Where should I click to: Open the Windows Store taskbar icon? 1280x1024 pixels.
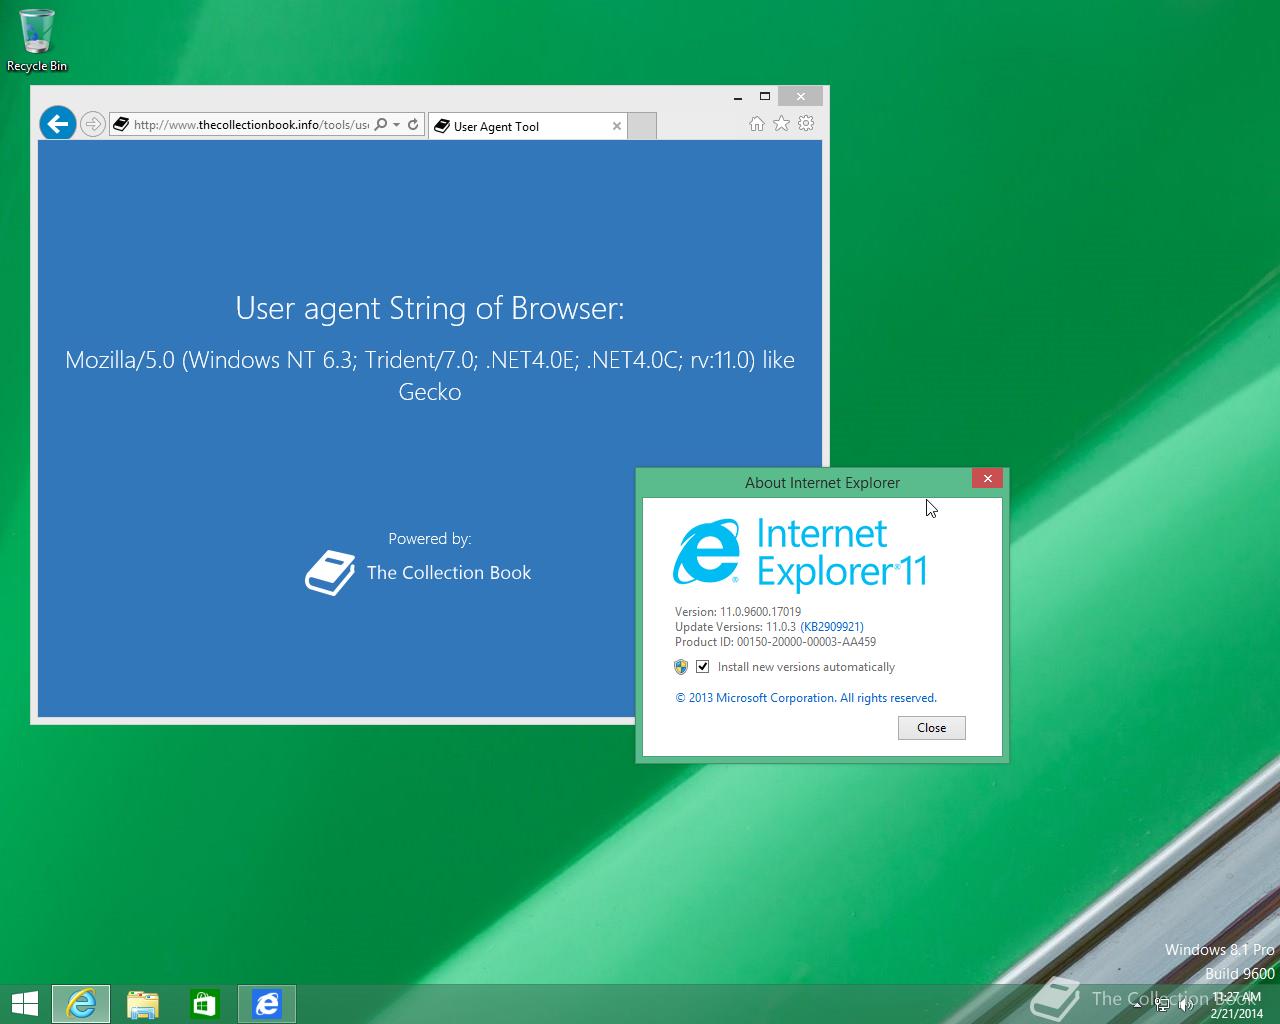click(x=205, y=1004)
